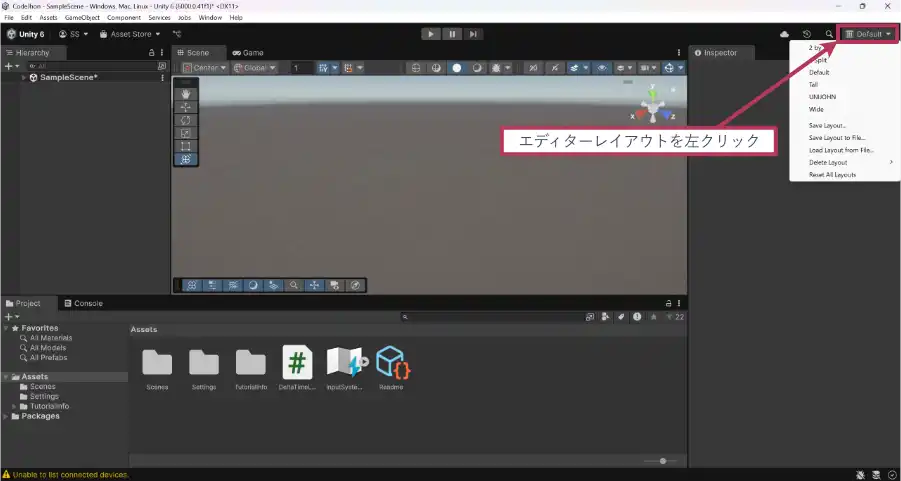The width and height of the screenshot is (901, 481).
Task: Select the Move tool in Scene
Action: pyautogui.click(x=187, y=107)
